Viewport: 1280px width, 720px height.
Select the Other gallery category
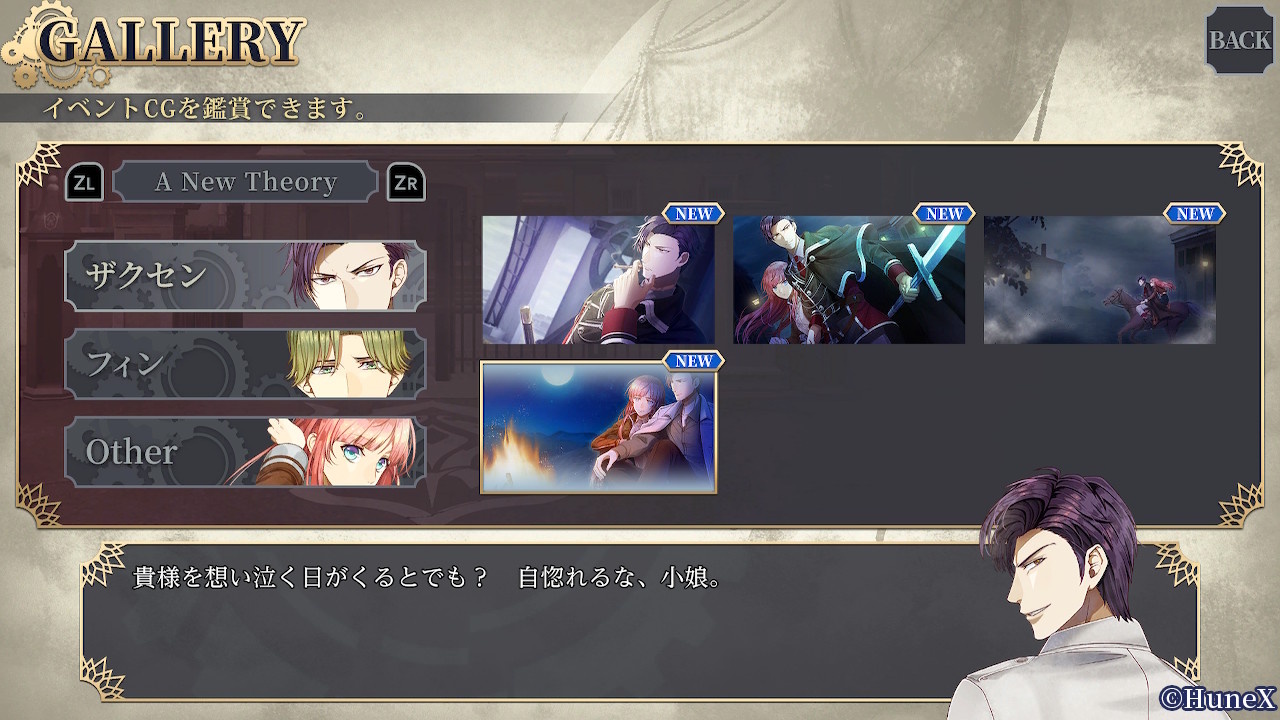[246, 452]
